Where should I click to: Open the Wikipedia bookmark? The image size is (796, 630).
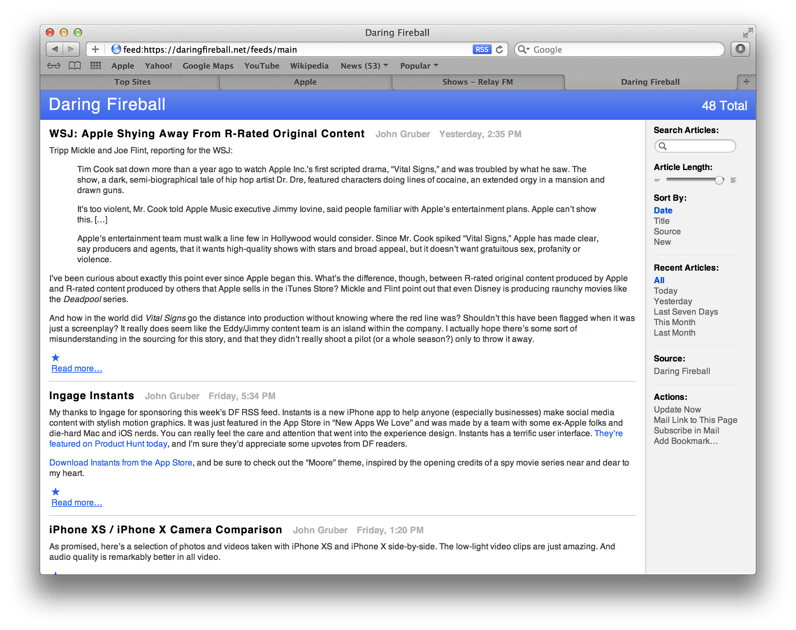[309, 66]
